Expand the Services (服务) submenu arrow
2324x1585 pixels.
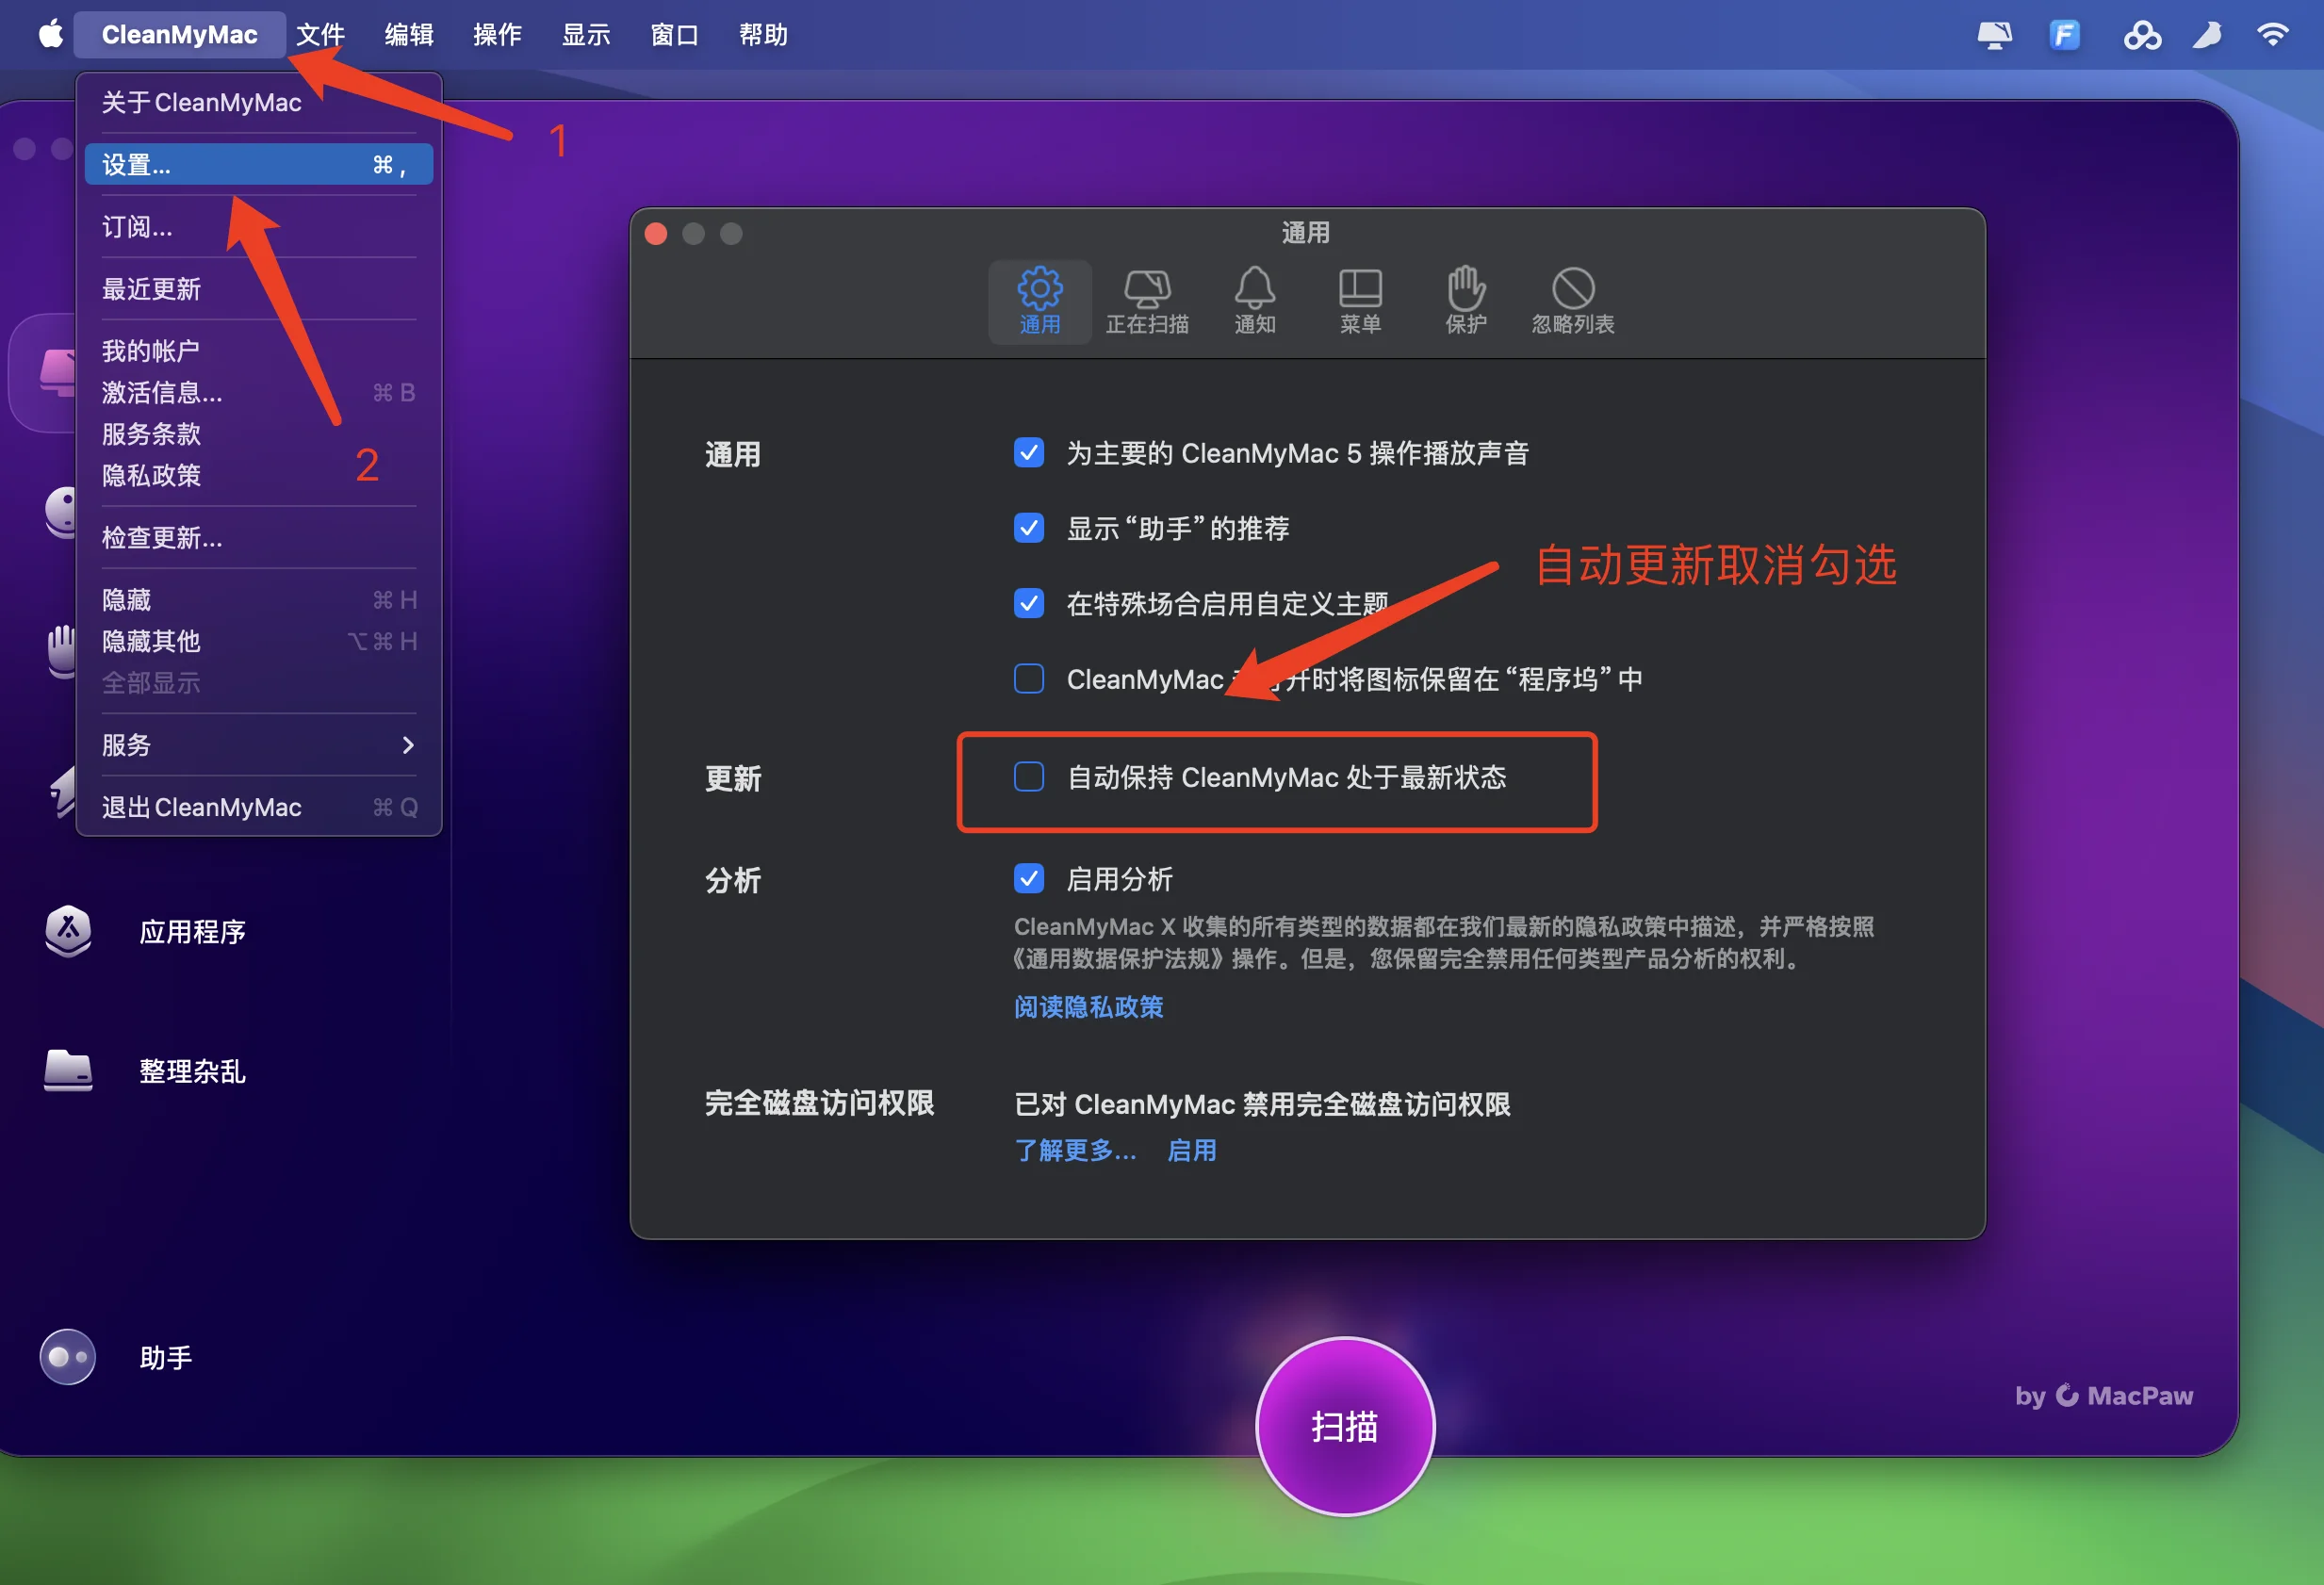(408, 745)
